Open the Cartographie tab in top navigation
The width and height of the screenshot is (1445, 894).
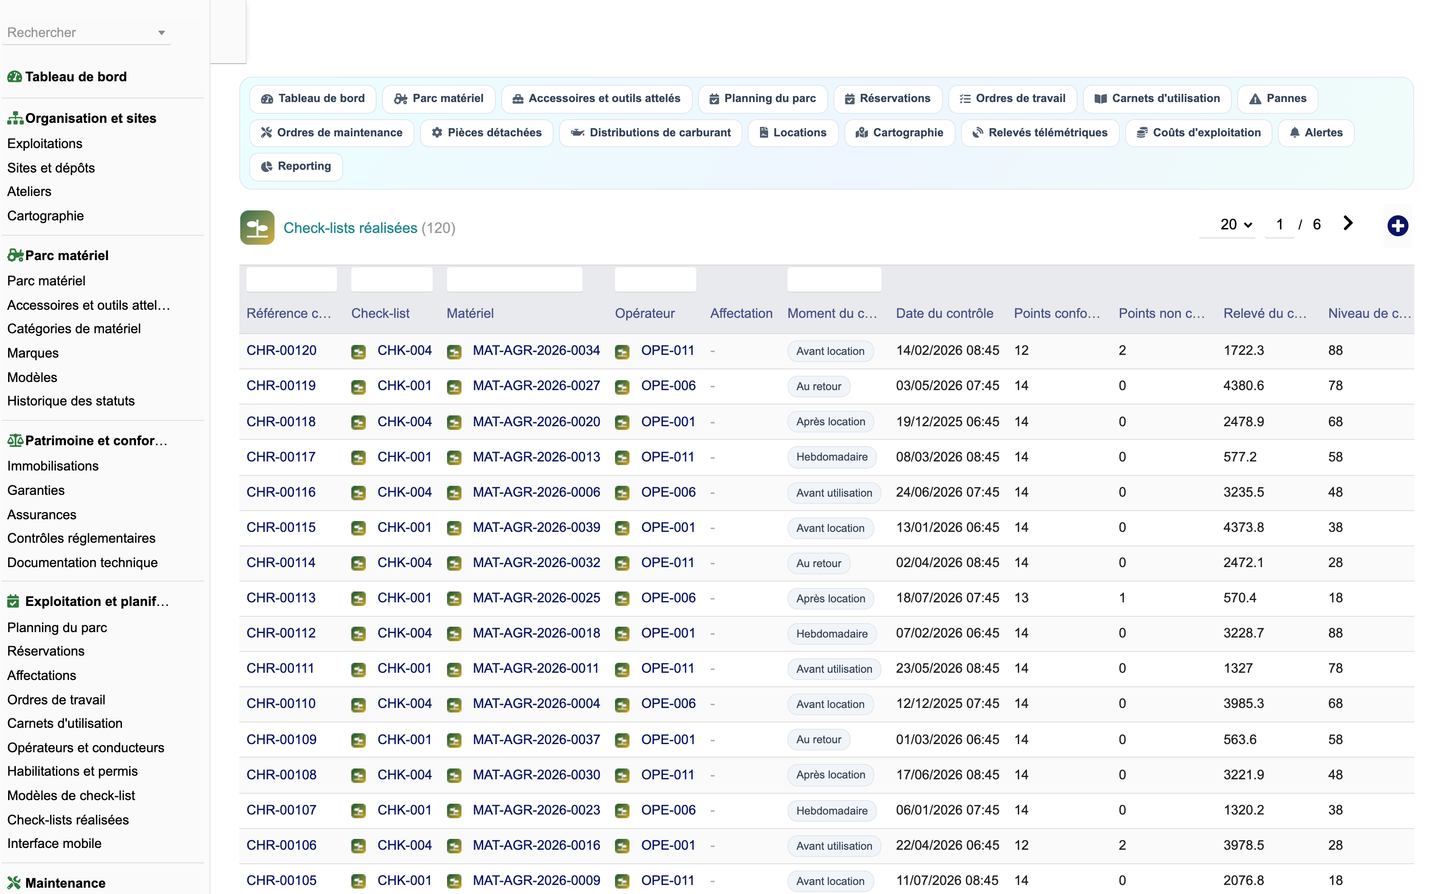coord(900,133)
